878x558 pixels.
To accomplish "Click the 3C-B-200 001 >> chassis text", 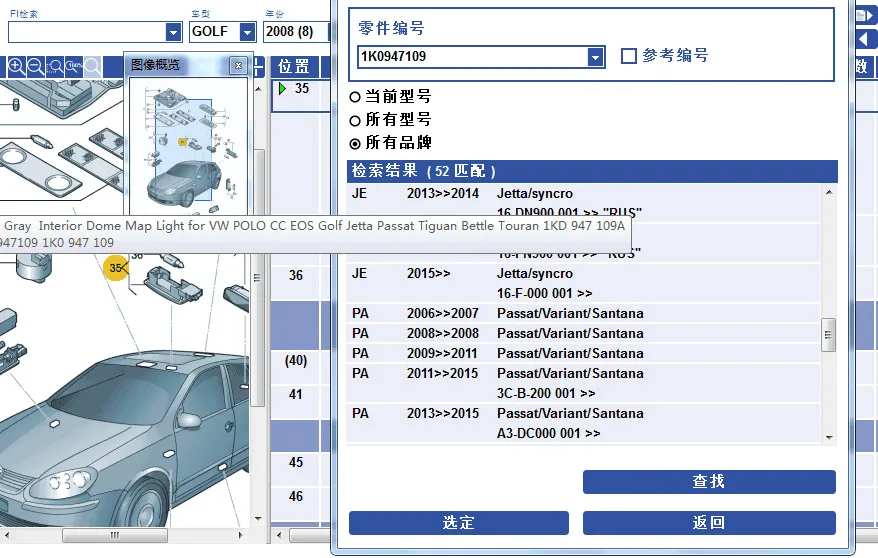I will click(546, 393).
